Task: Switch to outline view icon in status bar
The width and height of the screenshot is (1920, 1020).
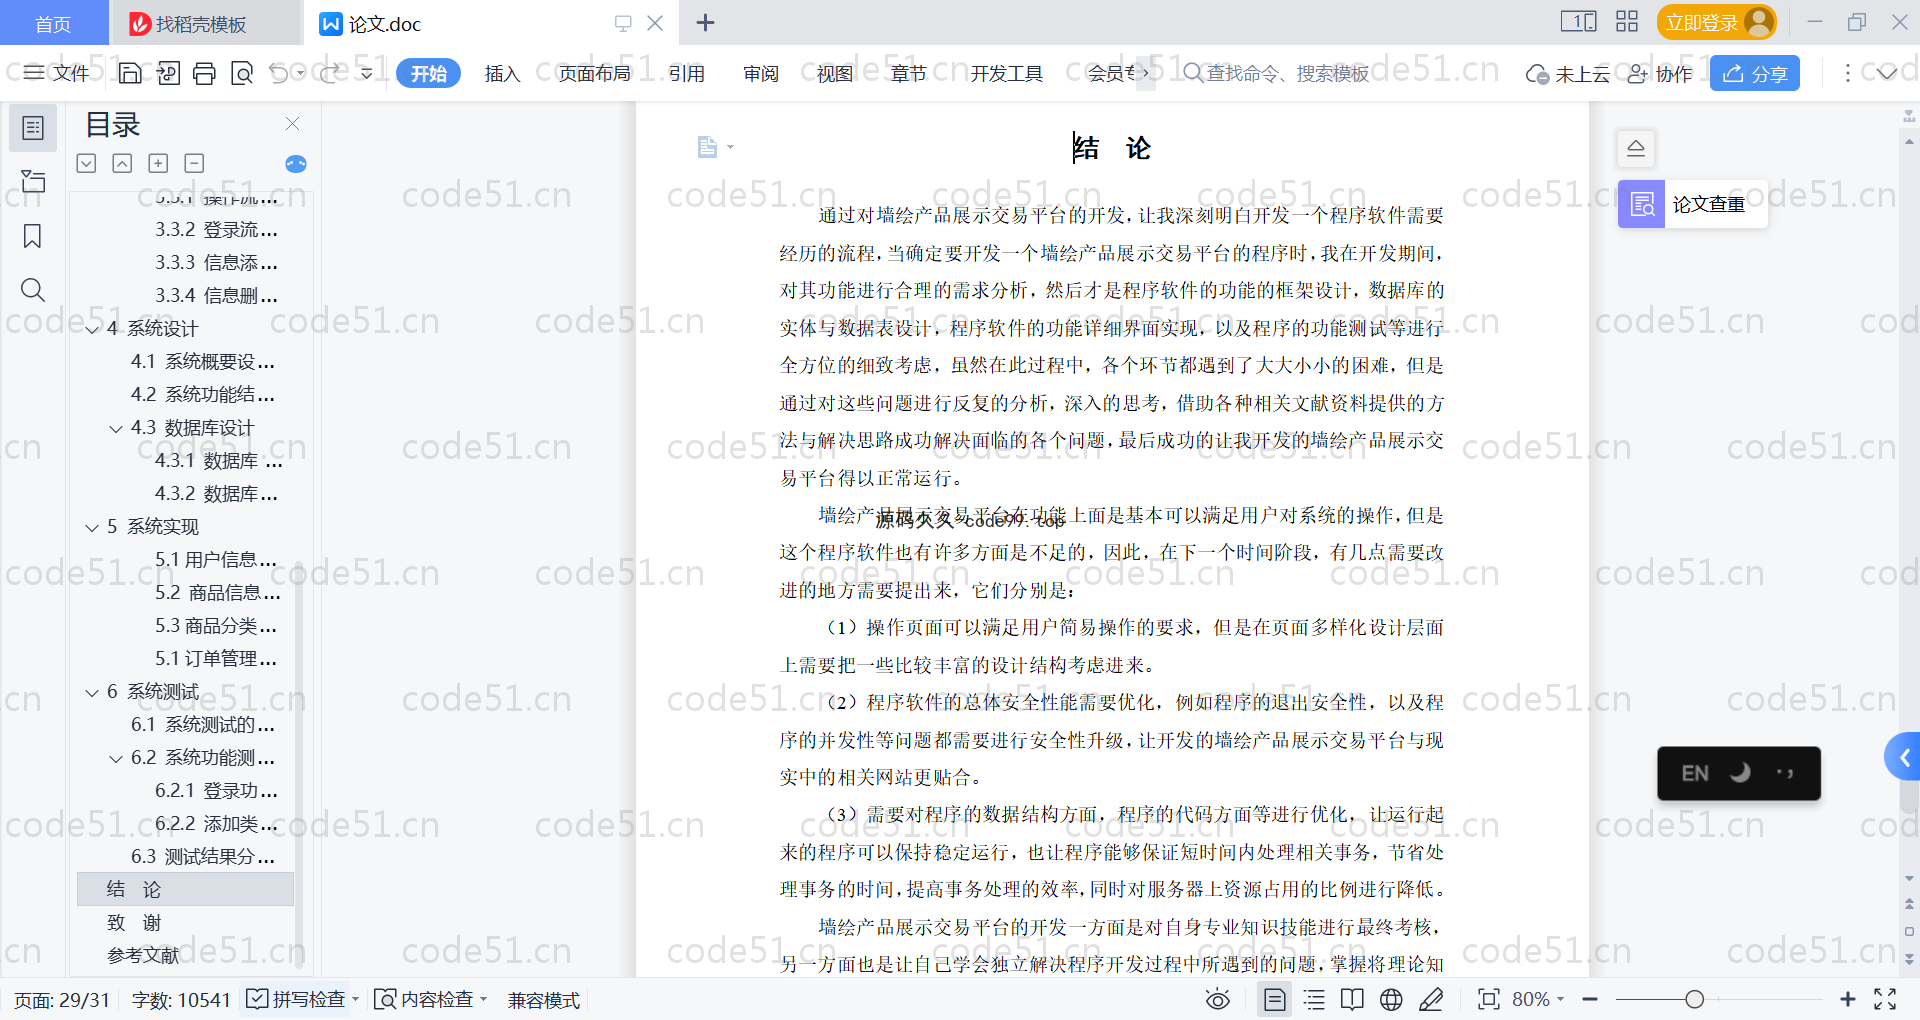Action: click(1314, 999)
